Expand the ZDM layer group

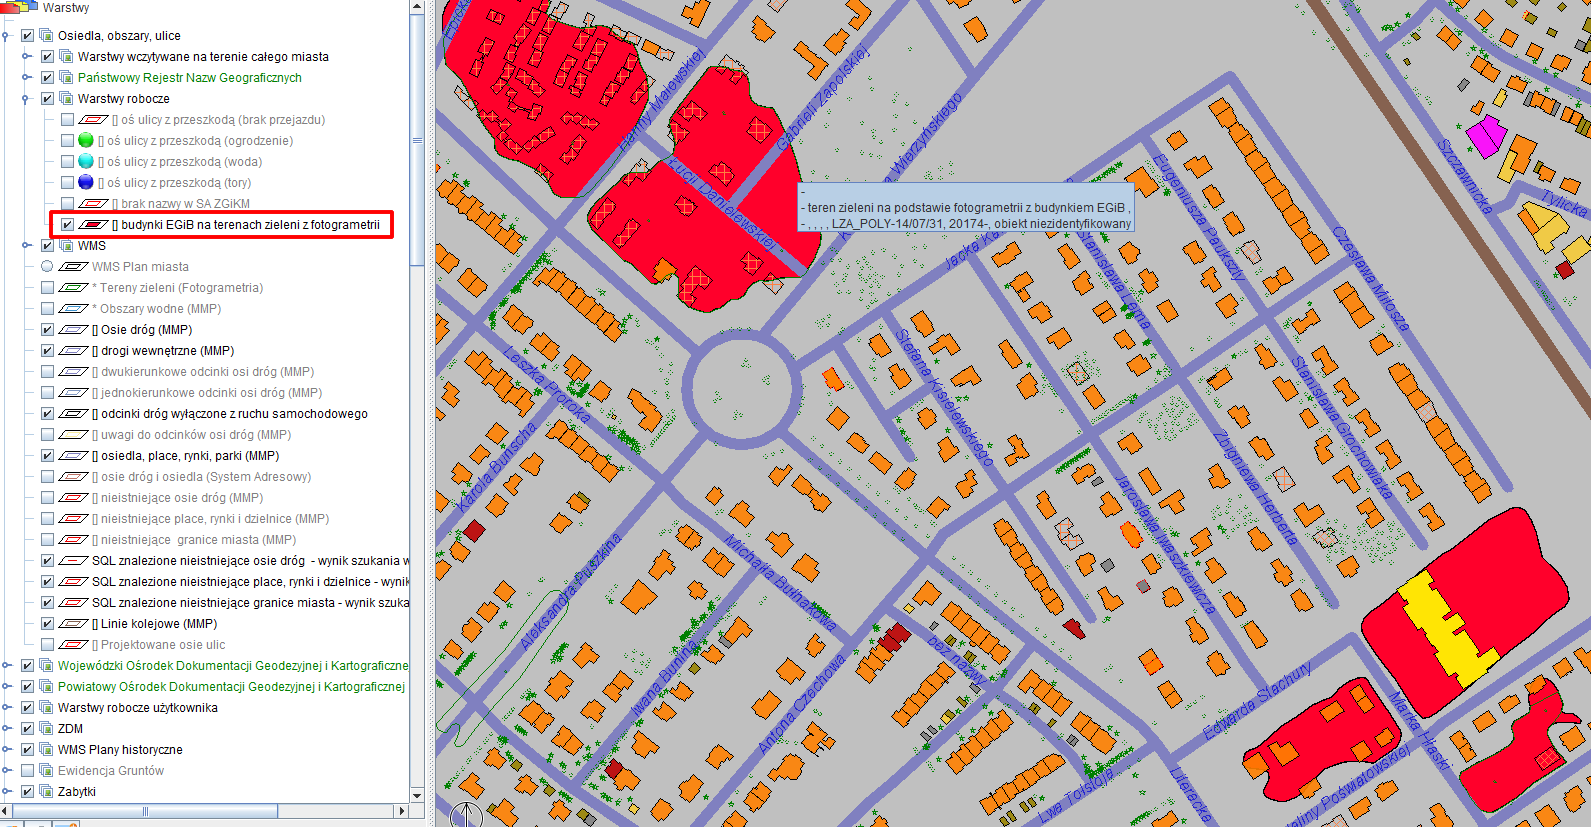(x=7, y=729)
